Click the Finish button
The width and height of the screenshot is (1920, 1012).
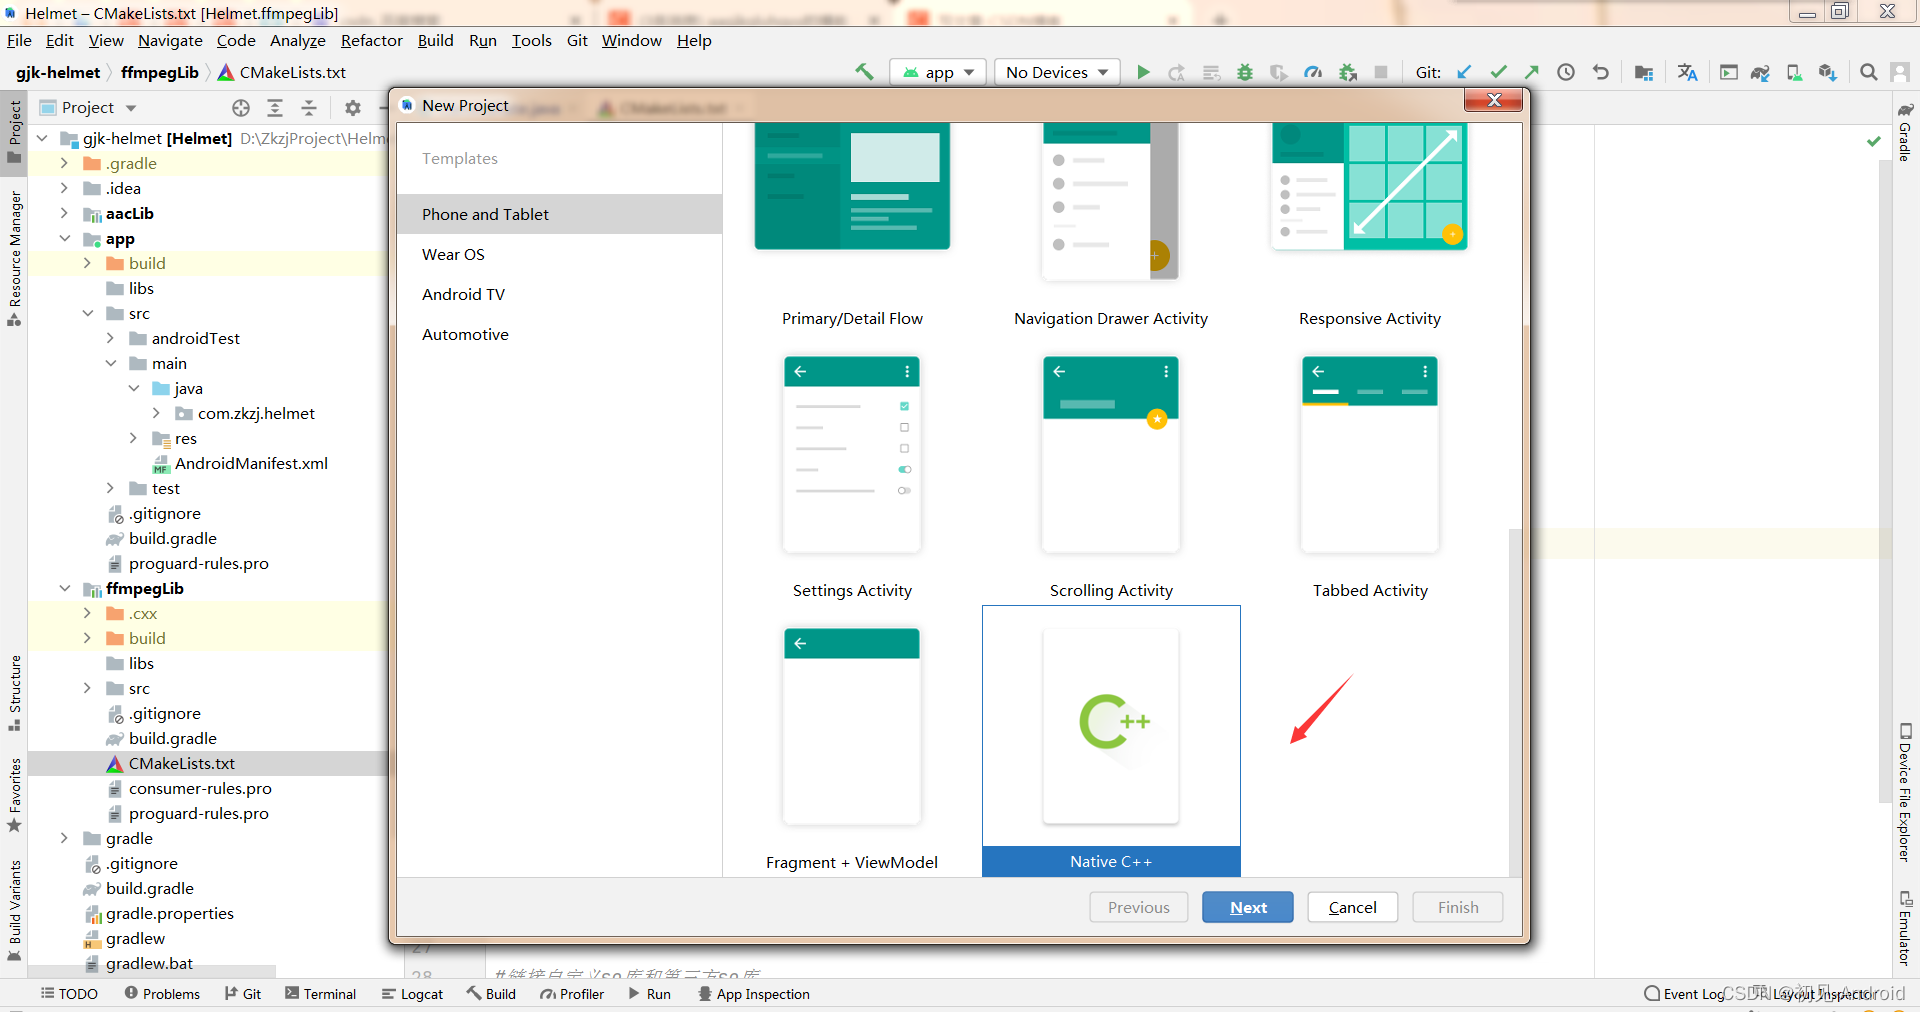[x=1458, y=907]
